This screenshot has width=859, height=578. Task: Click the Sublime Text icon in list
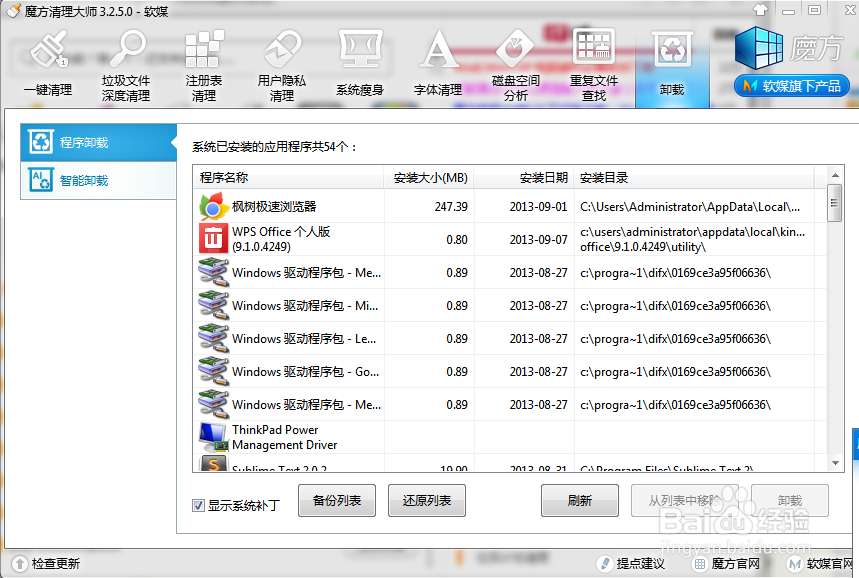(x=213, y=463)
